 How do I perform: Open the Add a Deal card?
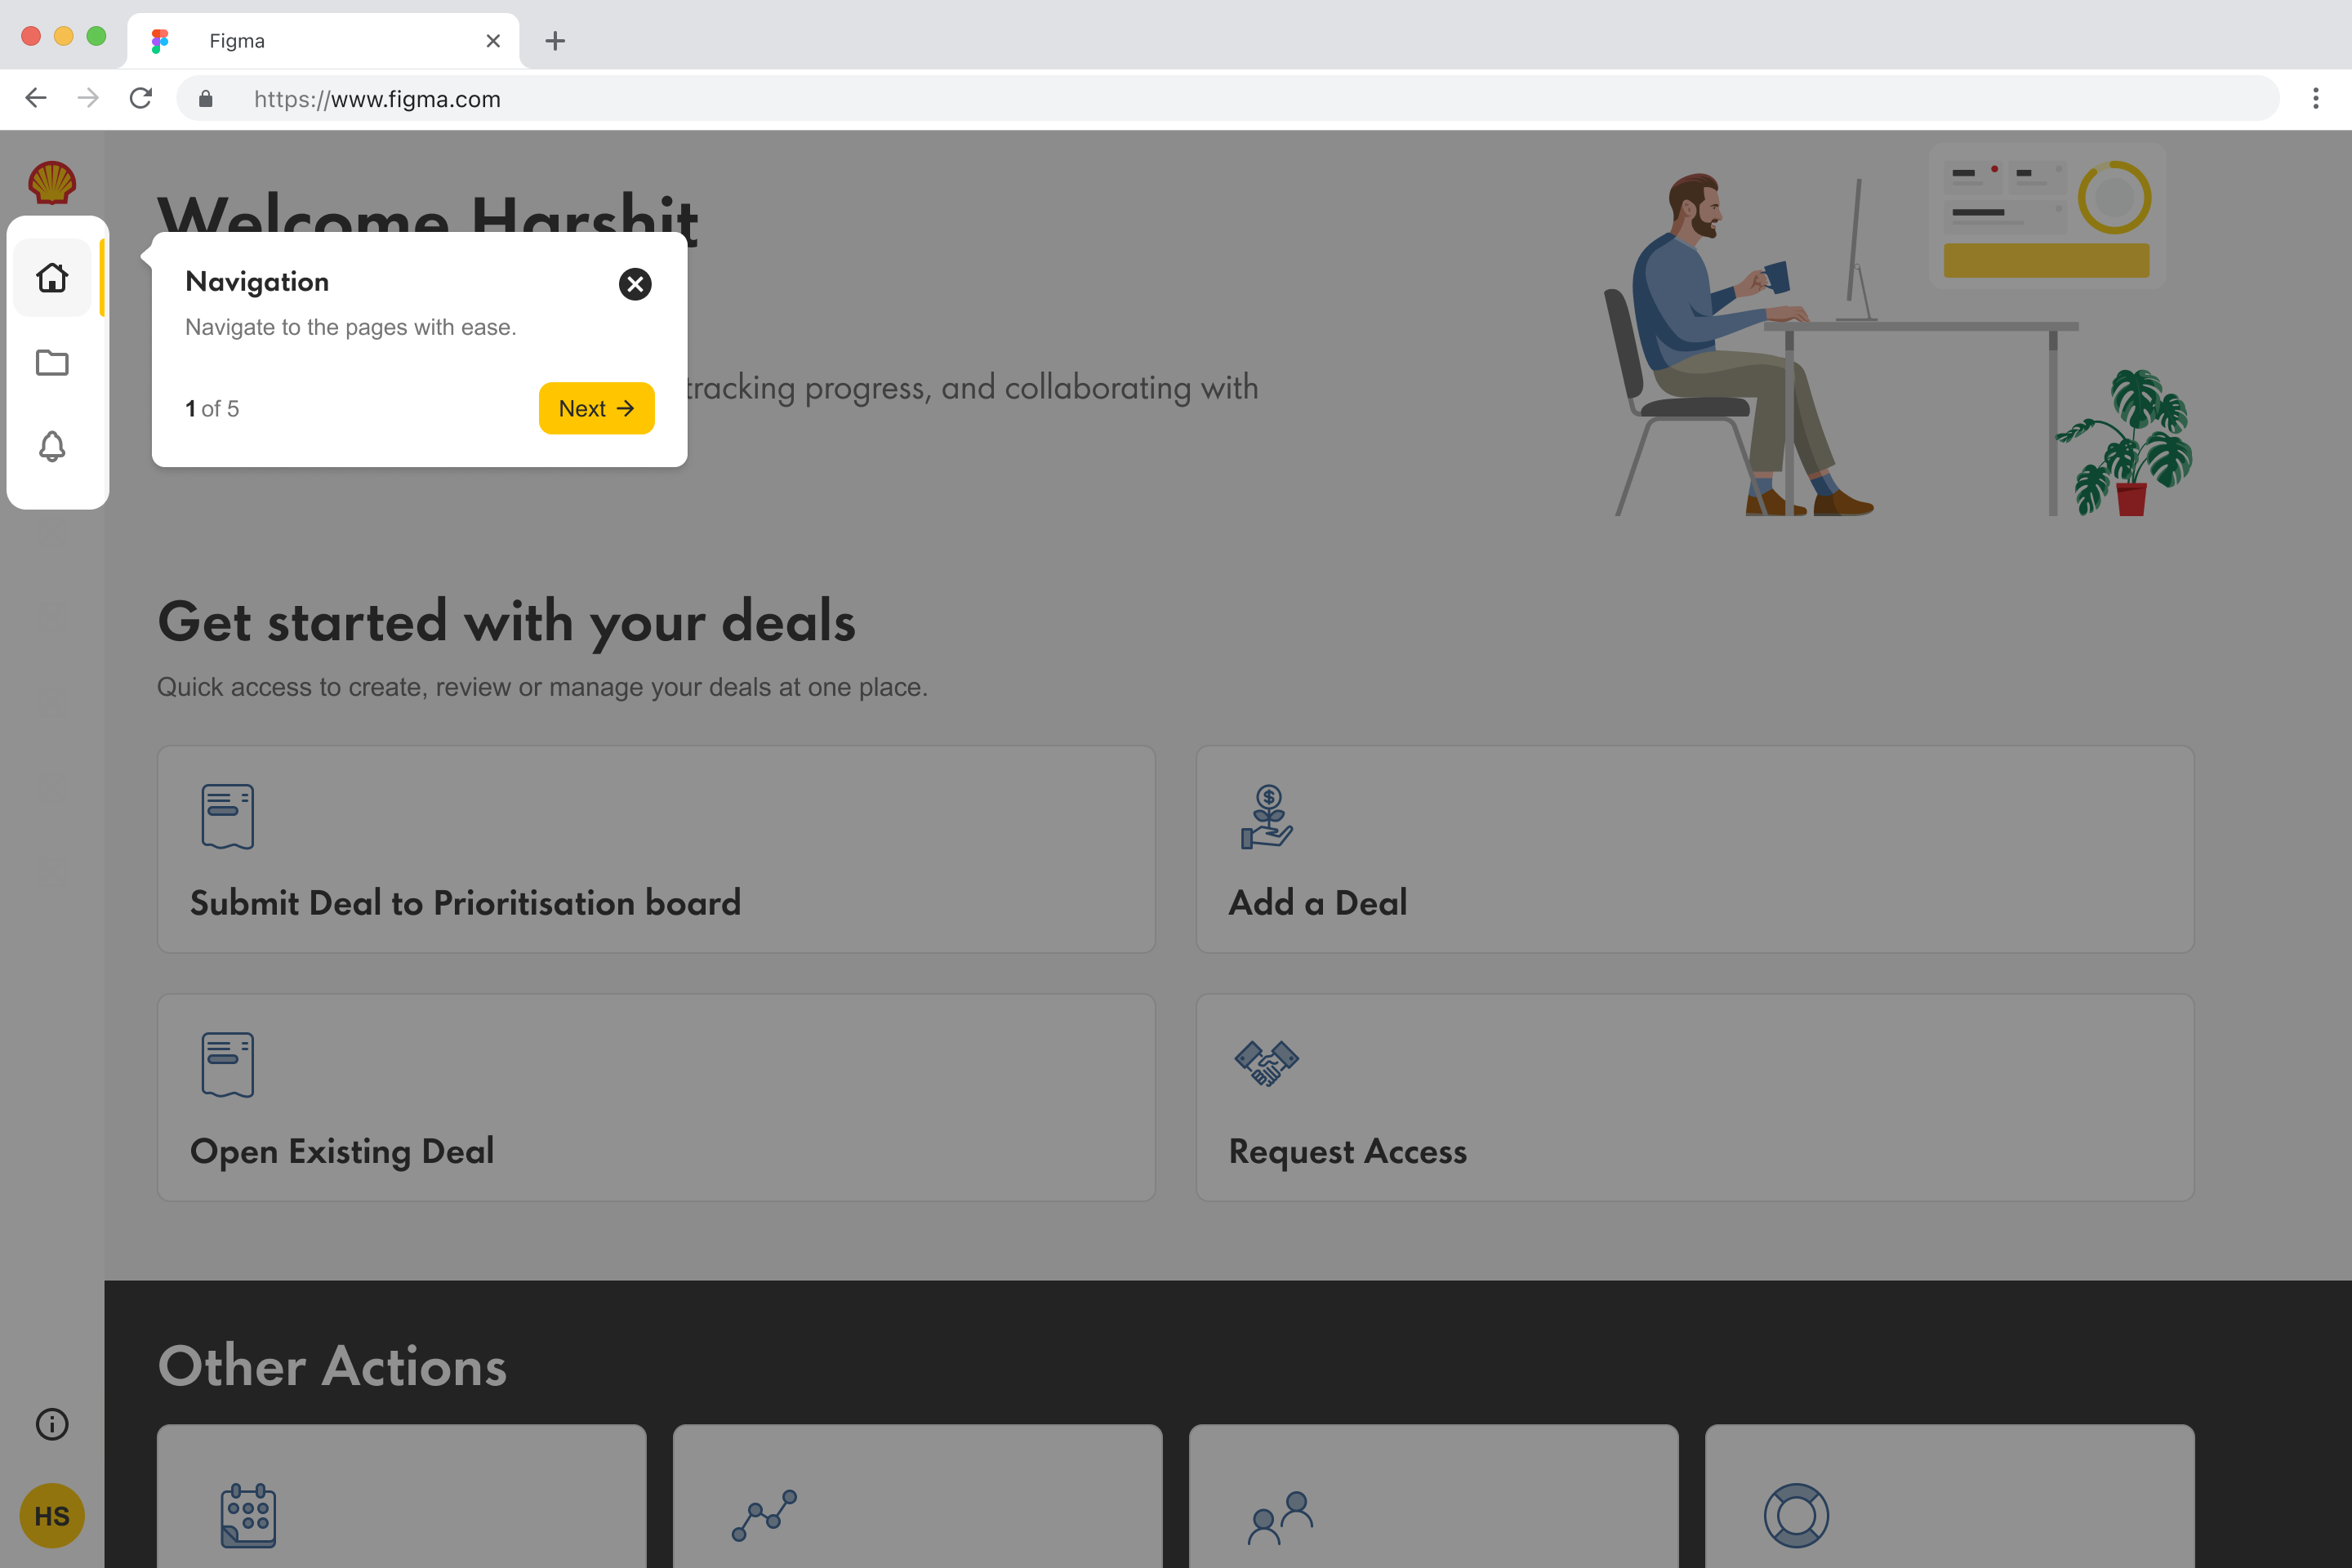point(1695,849)
